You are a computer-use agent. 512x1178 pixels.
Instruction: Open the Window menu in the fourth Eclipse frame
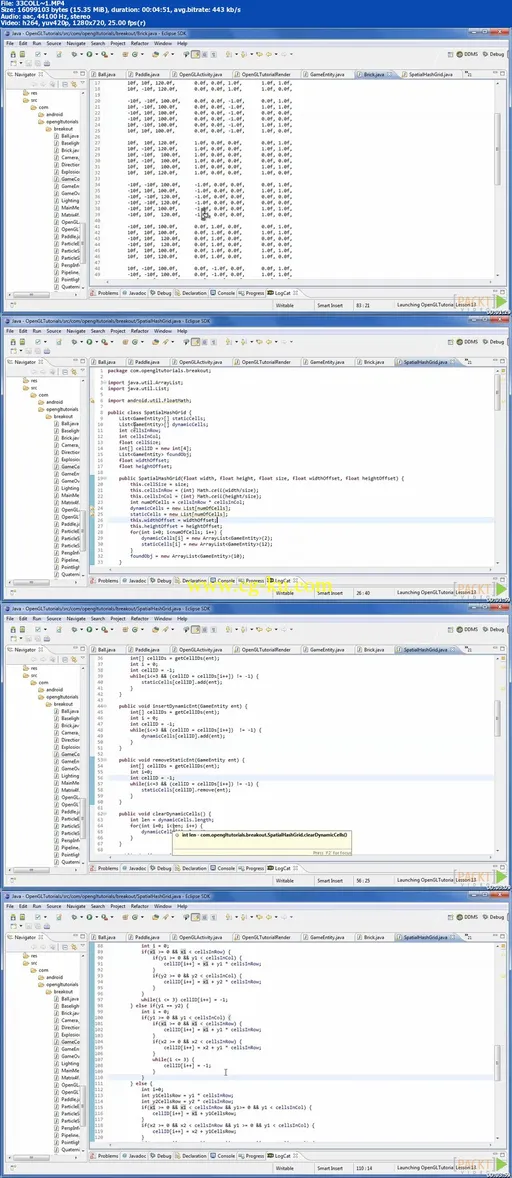coord(163,906)
